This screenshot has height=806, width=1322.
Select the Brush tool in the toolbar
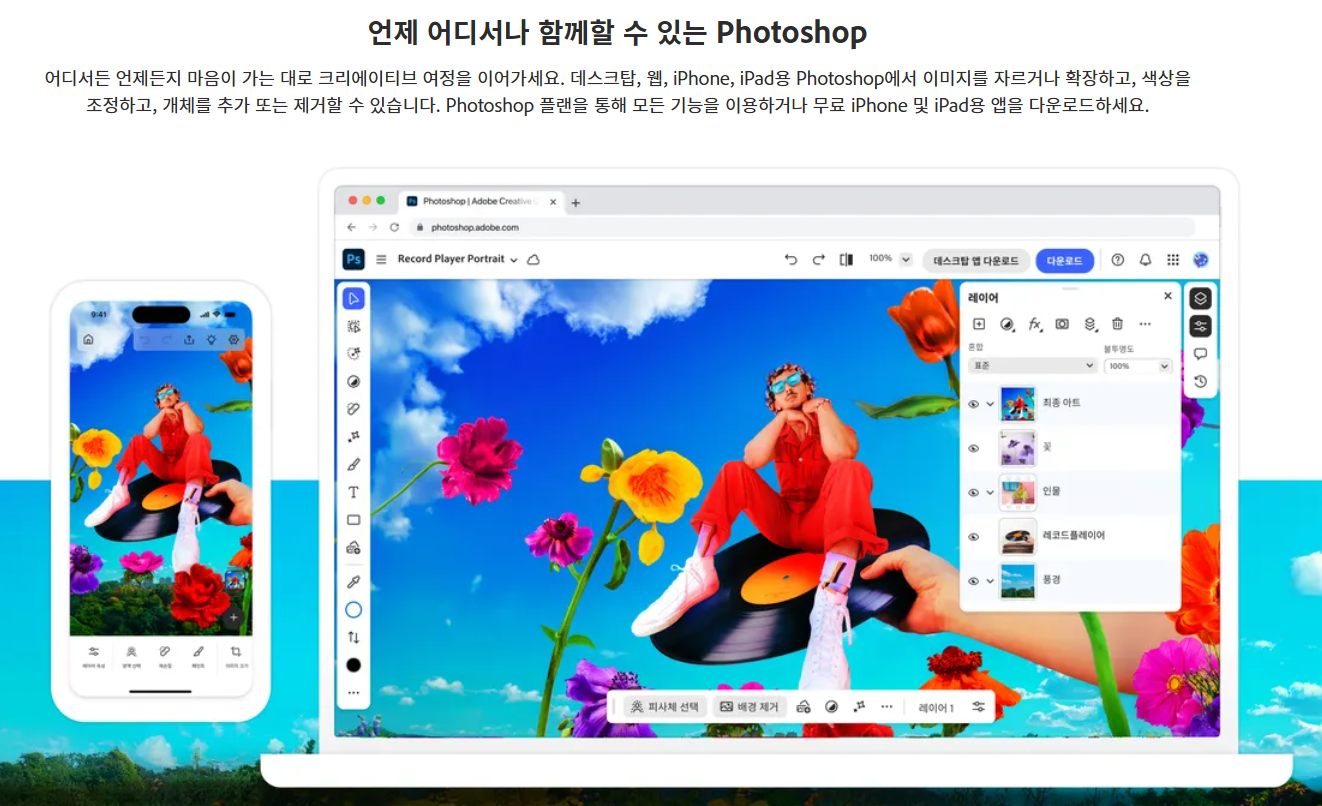(353, 464)
